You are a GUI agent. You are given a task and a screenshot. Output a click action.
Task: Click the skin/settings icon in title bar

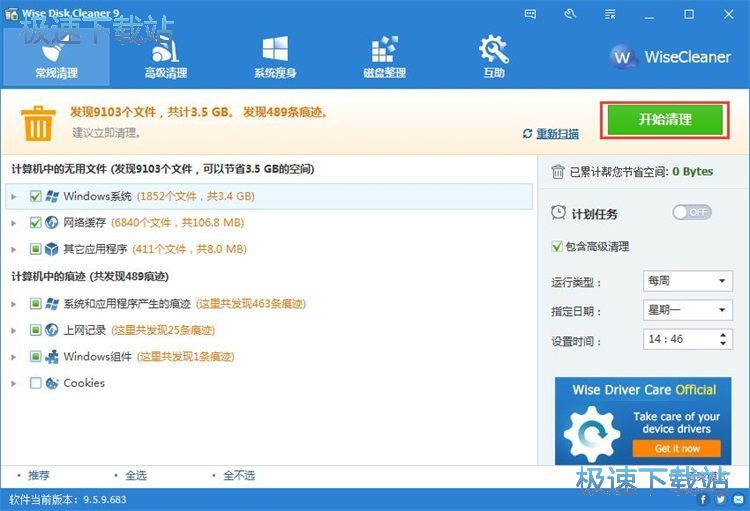click(570, 14)
